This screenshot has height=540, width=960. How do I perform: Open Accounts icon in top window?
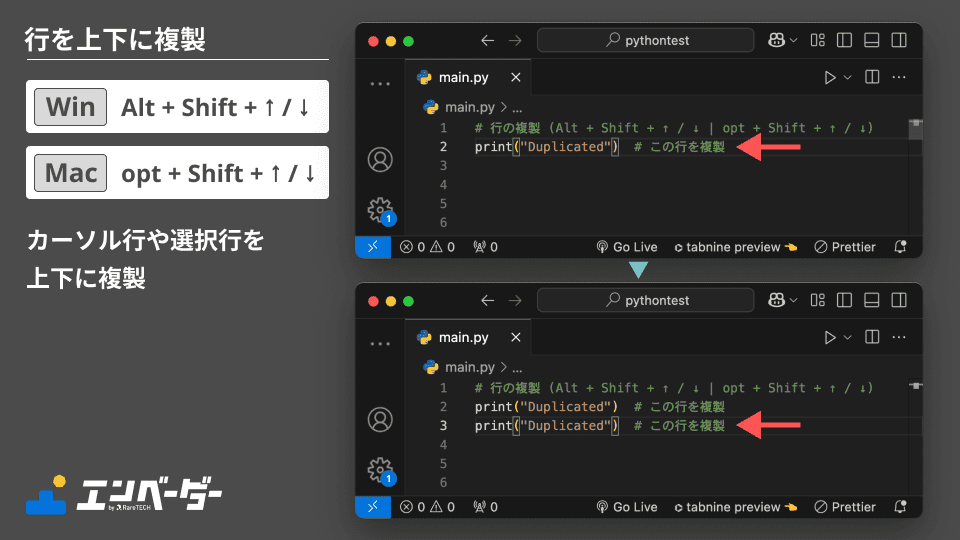pyautogui.click(x=380, y=160)
